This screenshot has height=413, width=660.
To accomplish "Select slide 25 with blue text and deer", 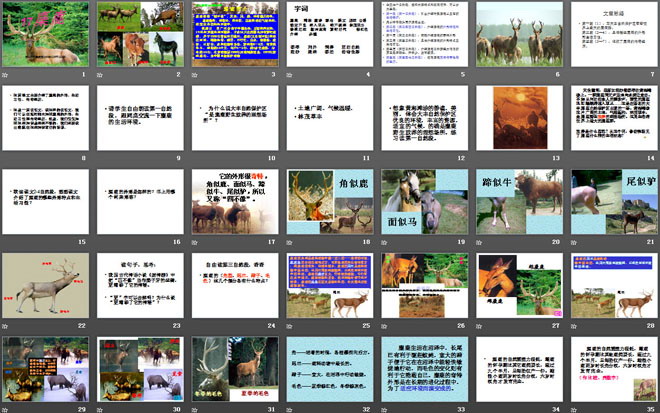I will click(330, 285).
